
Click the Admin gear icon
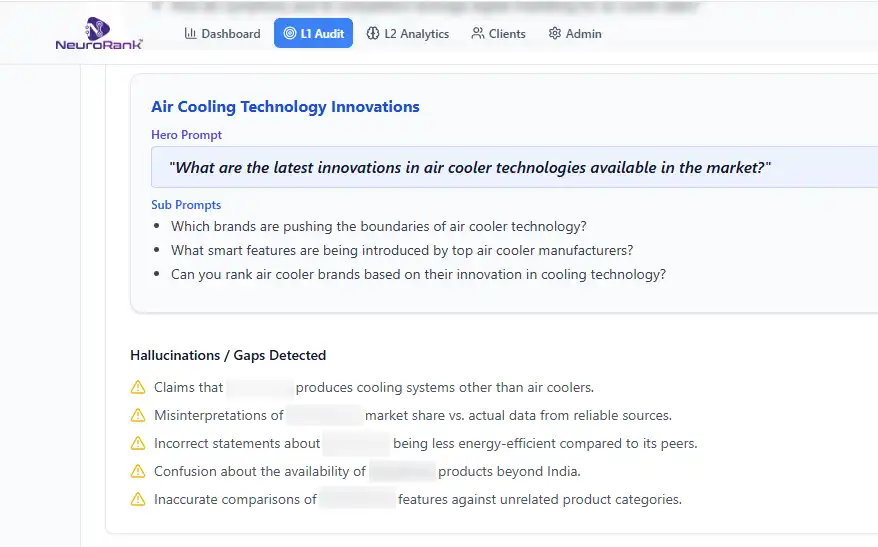coord(555,33)
